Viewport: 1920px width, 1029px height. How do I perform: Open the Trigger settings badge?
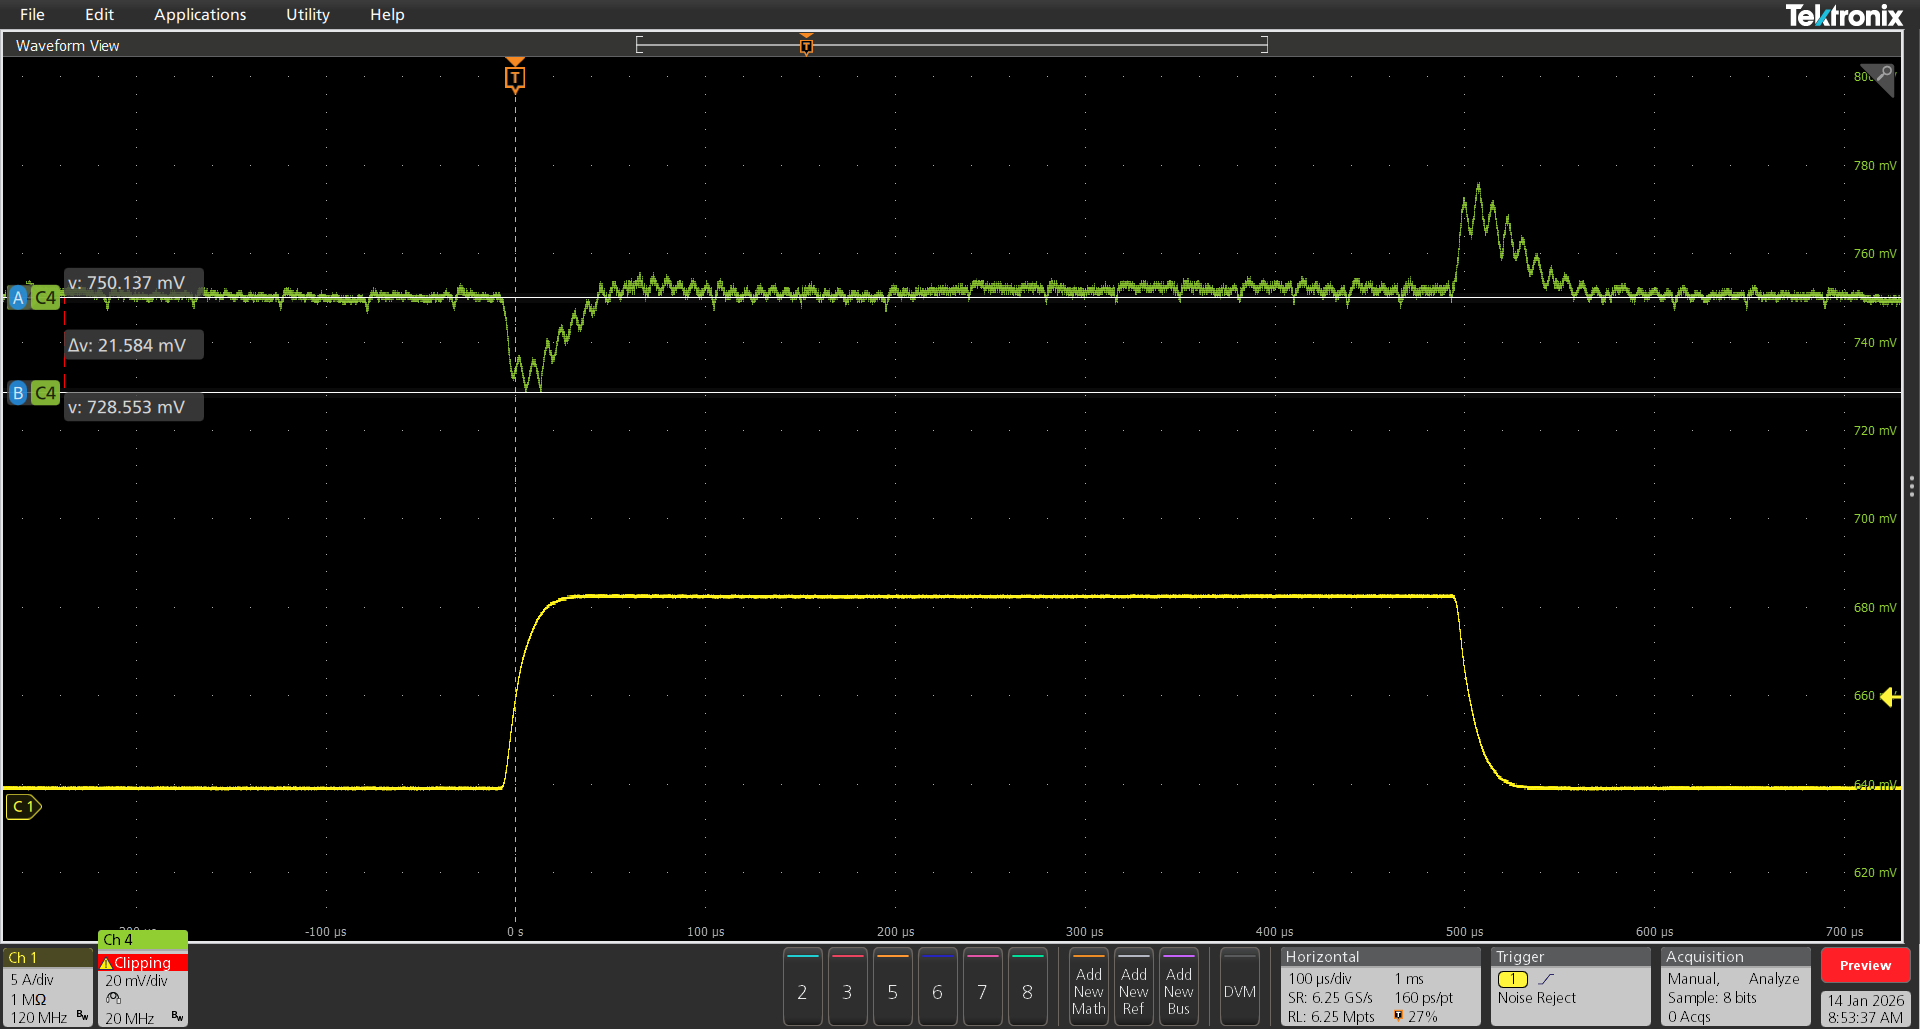[1570, 987]
